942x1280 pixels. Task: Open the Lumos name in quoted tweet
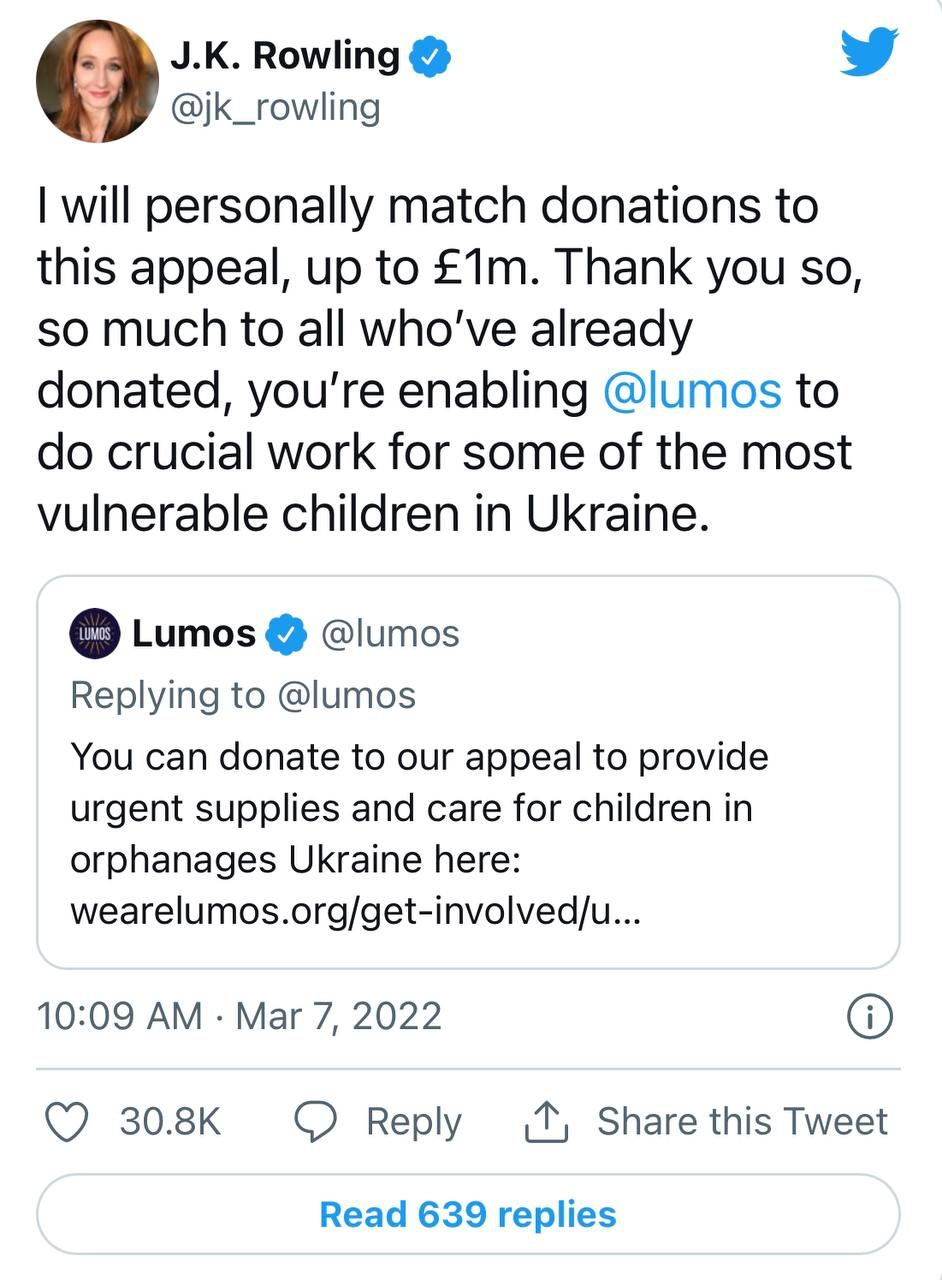pos(194,634)
